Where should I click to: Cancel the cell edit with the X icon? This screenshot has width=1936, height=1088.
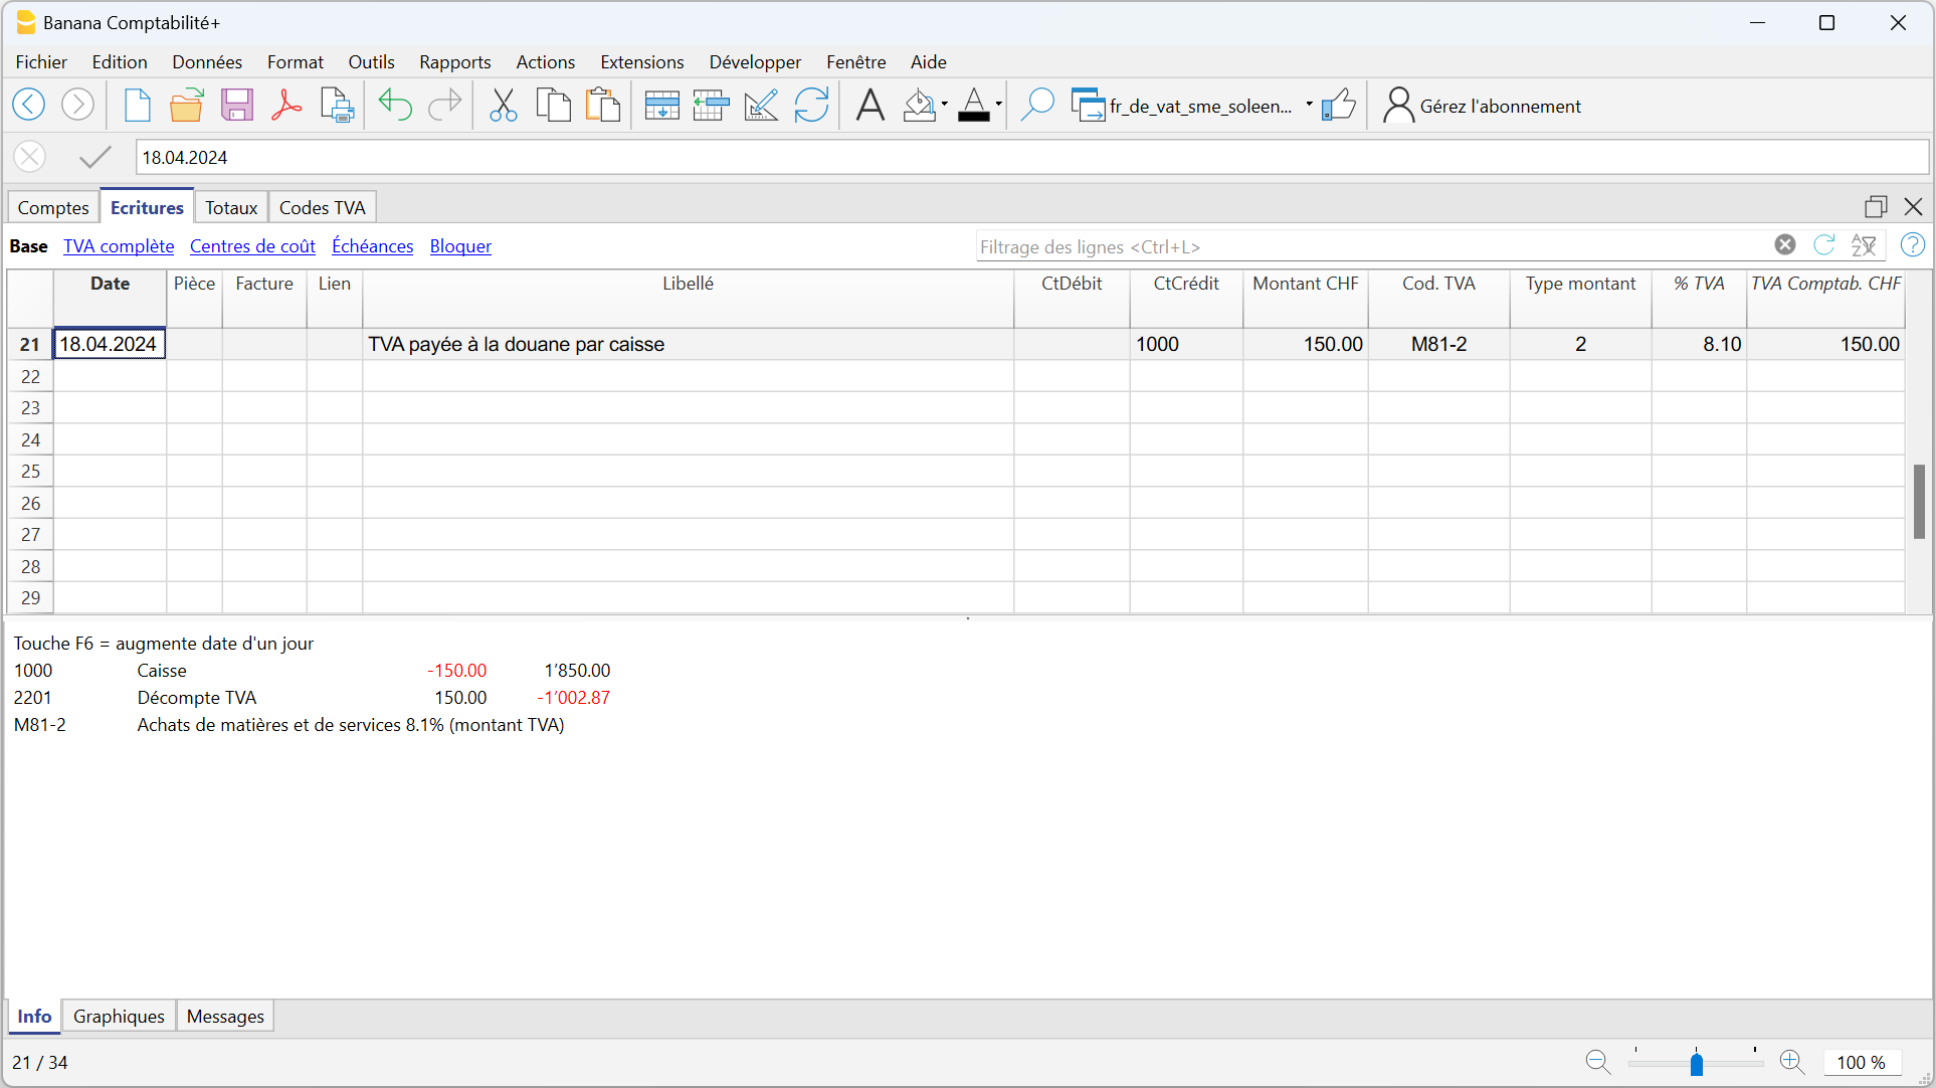click(30, 157)
